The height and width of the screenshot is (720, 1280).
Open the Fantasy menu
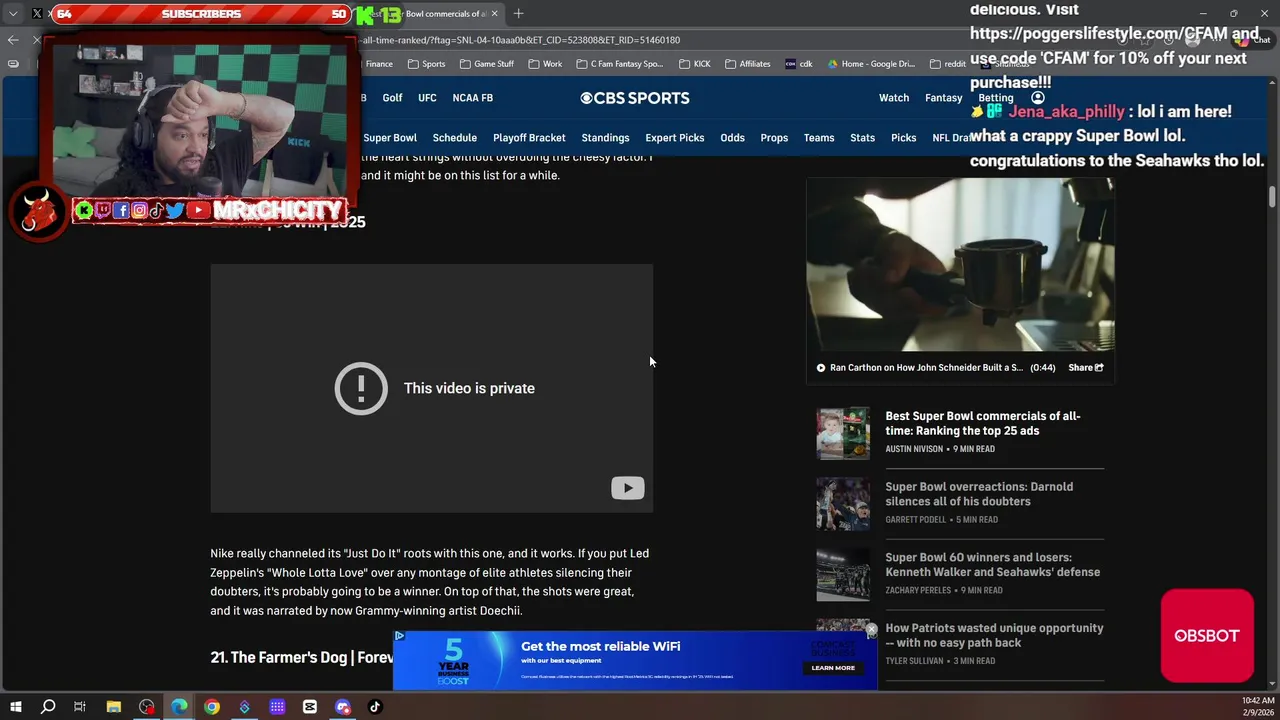tap(943, 98)
